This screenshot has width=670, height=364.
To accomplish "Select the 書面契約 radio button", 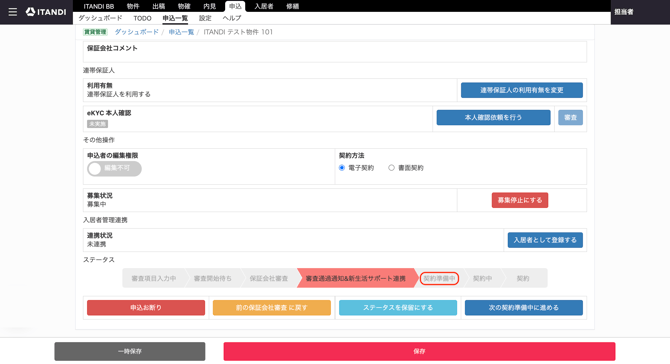I will [x=391, y=168].
